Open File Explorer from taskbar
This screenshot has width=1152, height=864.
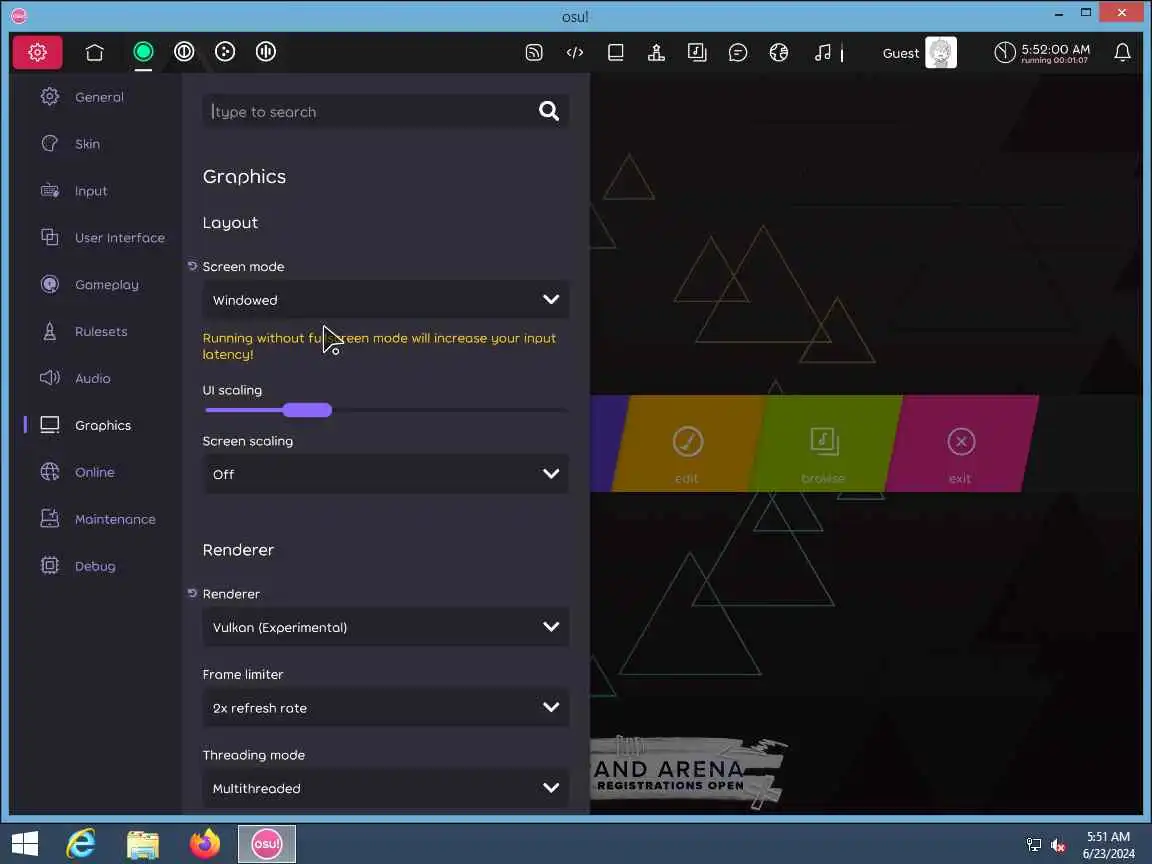click(143, 844)
